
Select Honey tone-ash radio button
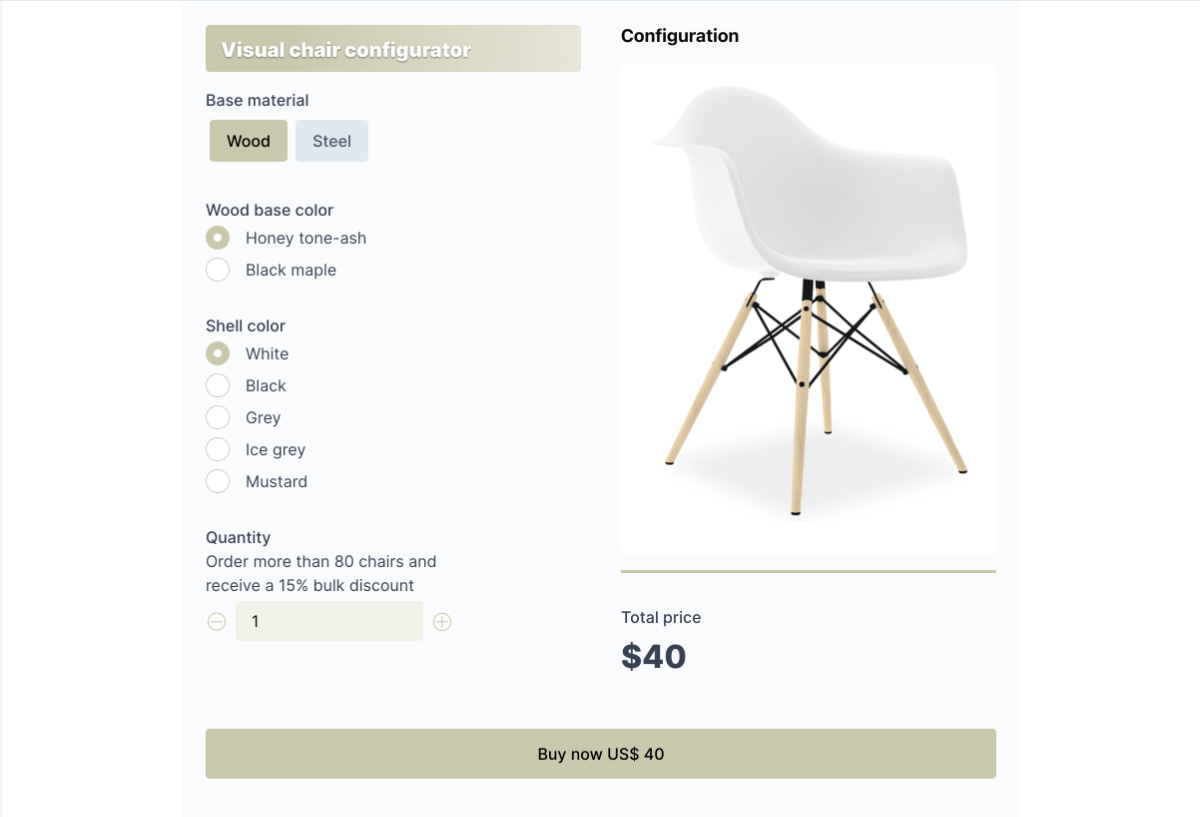pyautogui.click(x=218, y=238)
